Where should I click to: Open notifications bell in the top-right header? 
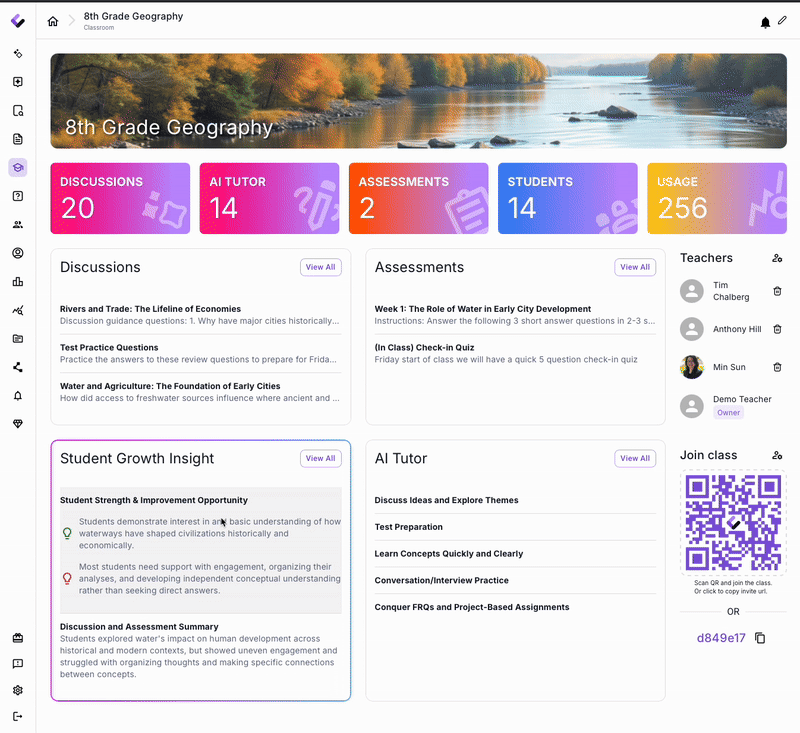pyautogui.click(x=765, y=22)
